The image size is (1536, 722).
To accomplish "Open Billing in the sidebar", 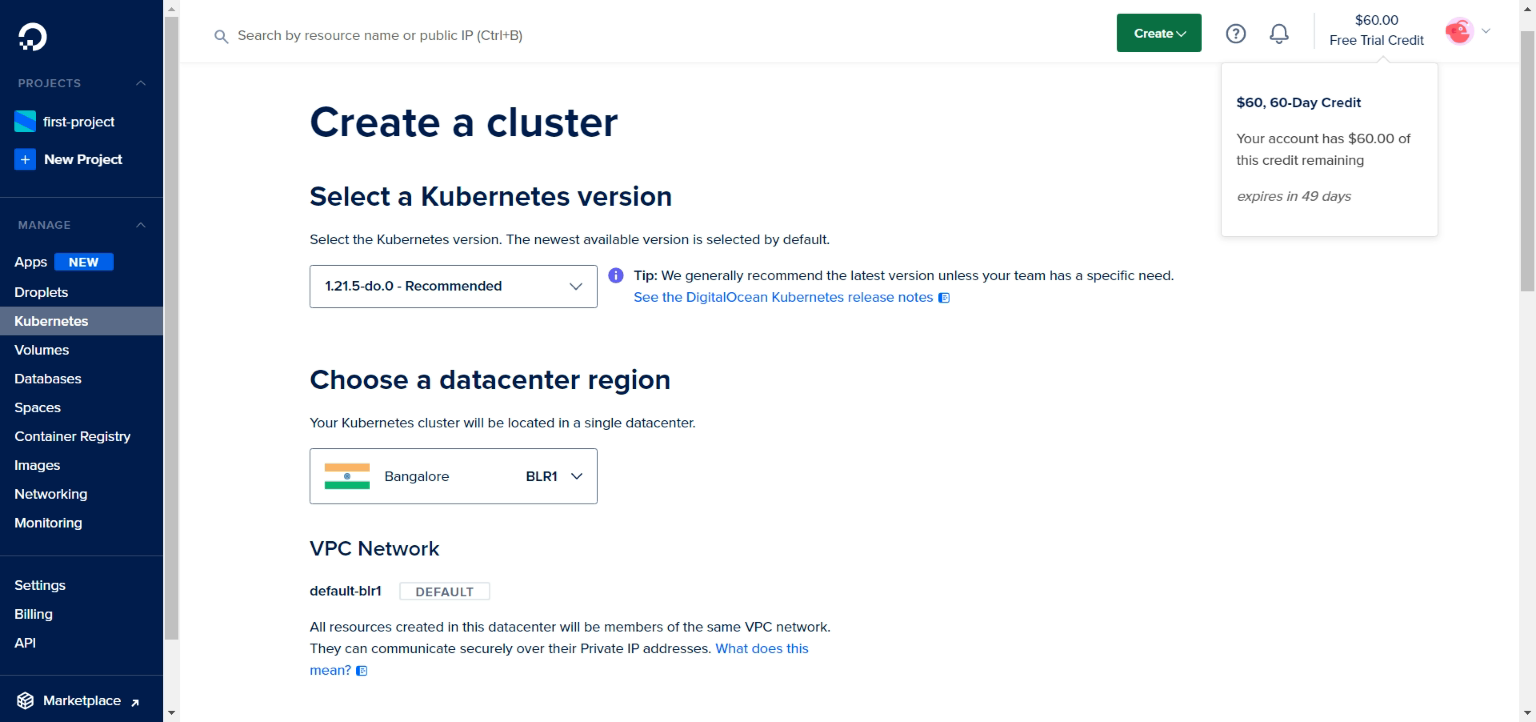I will tap(33, 614).
